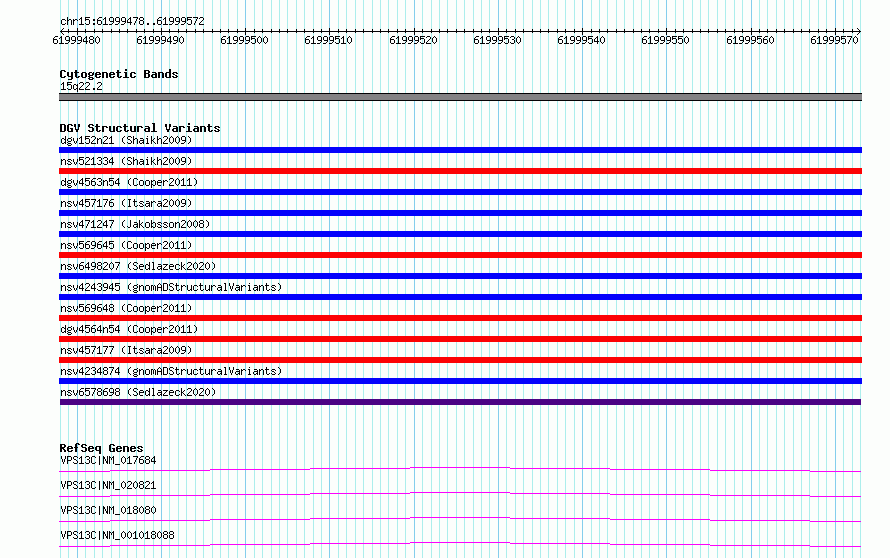The width and height of the screenshot is (890, 558).
Task: Select the purple bar under nsv6578698
Action: 460,402
